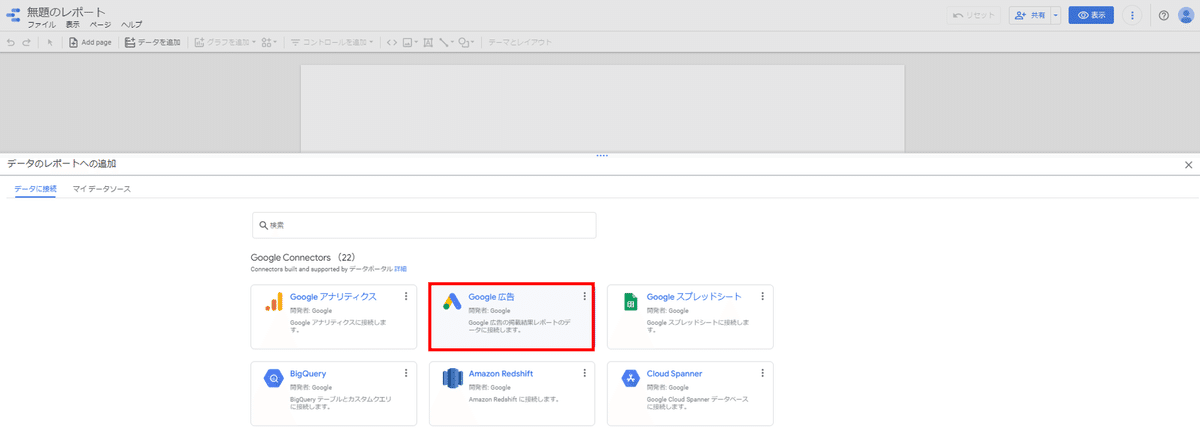Open the グラフを追加 dropdown

click(x=224, y=42)
